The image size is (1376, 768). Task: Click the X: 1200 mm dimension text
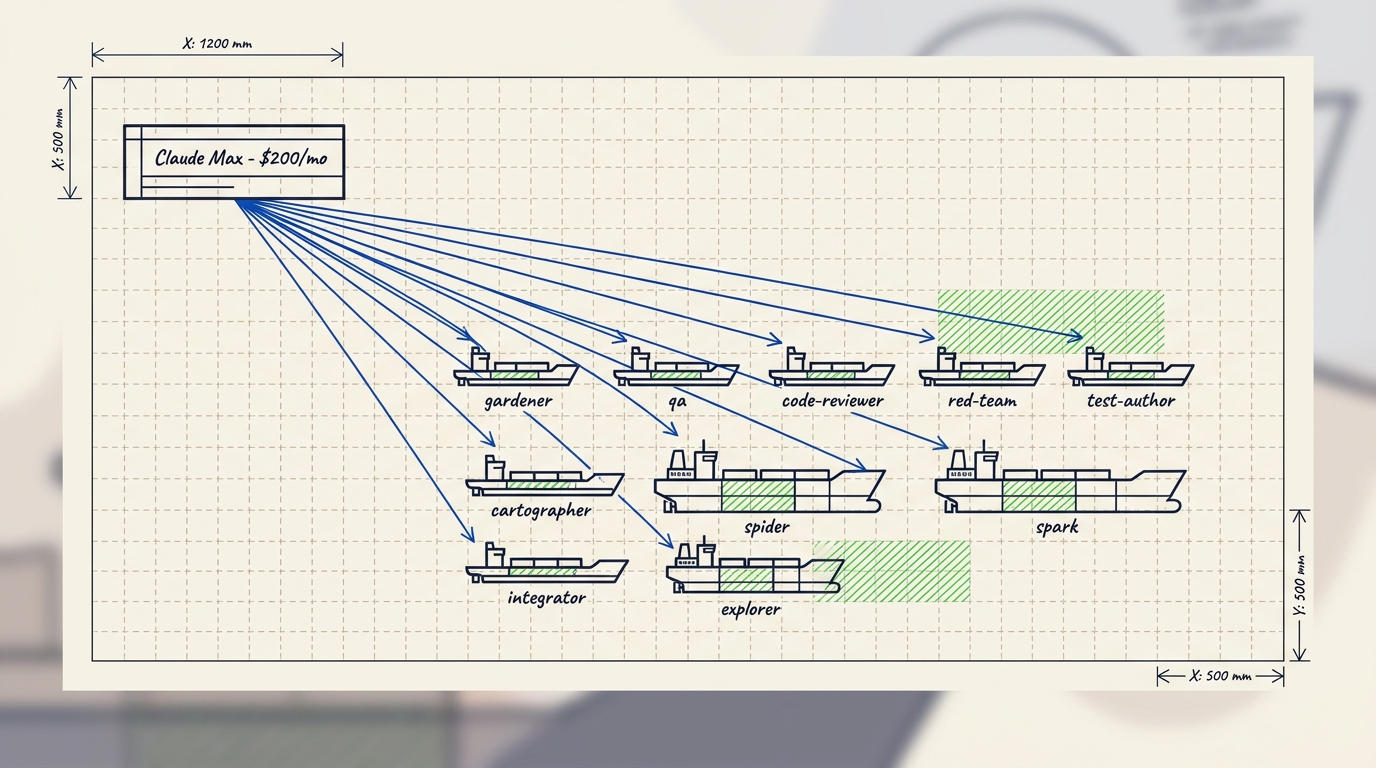[217, 43]
